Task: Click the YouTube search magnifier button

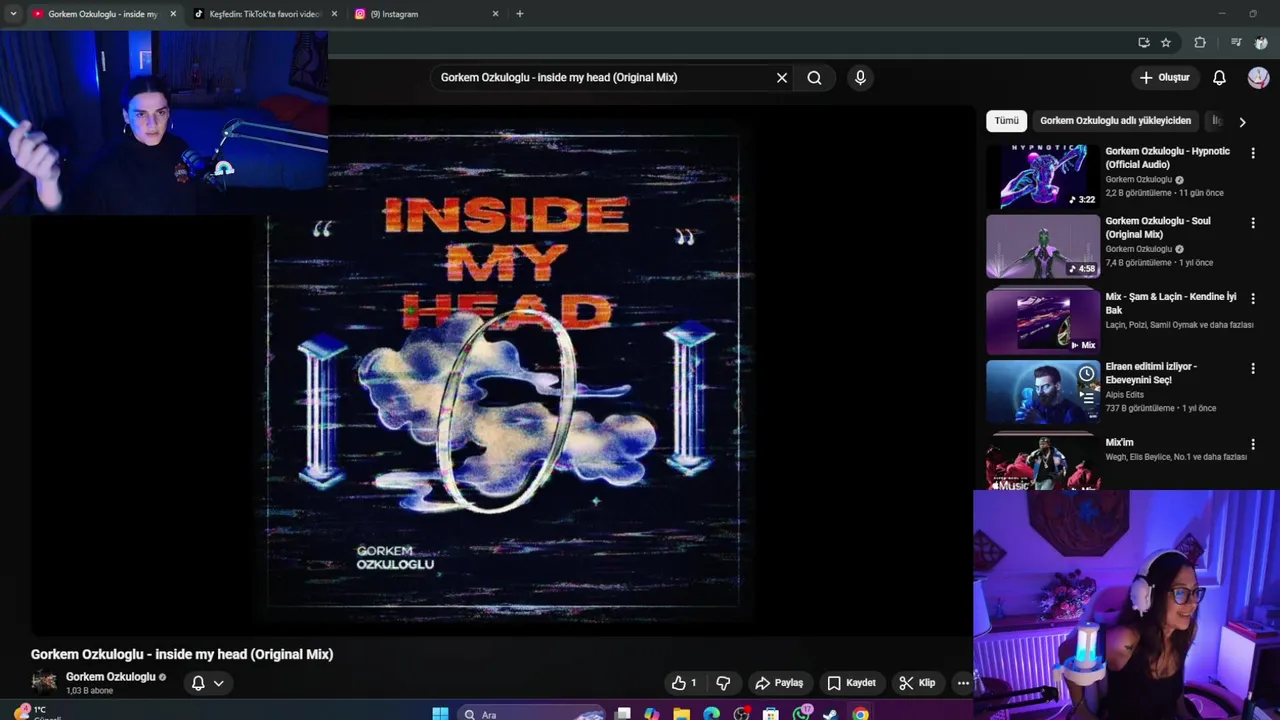Action: (x=814, y=78)
